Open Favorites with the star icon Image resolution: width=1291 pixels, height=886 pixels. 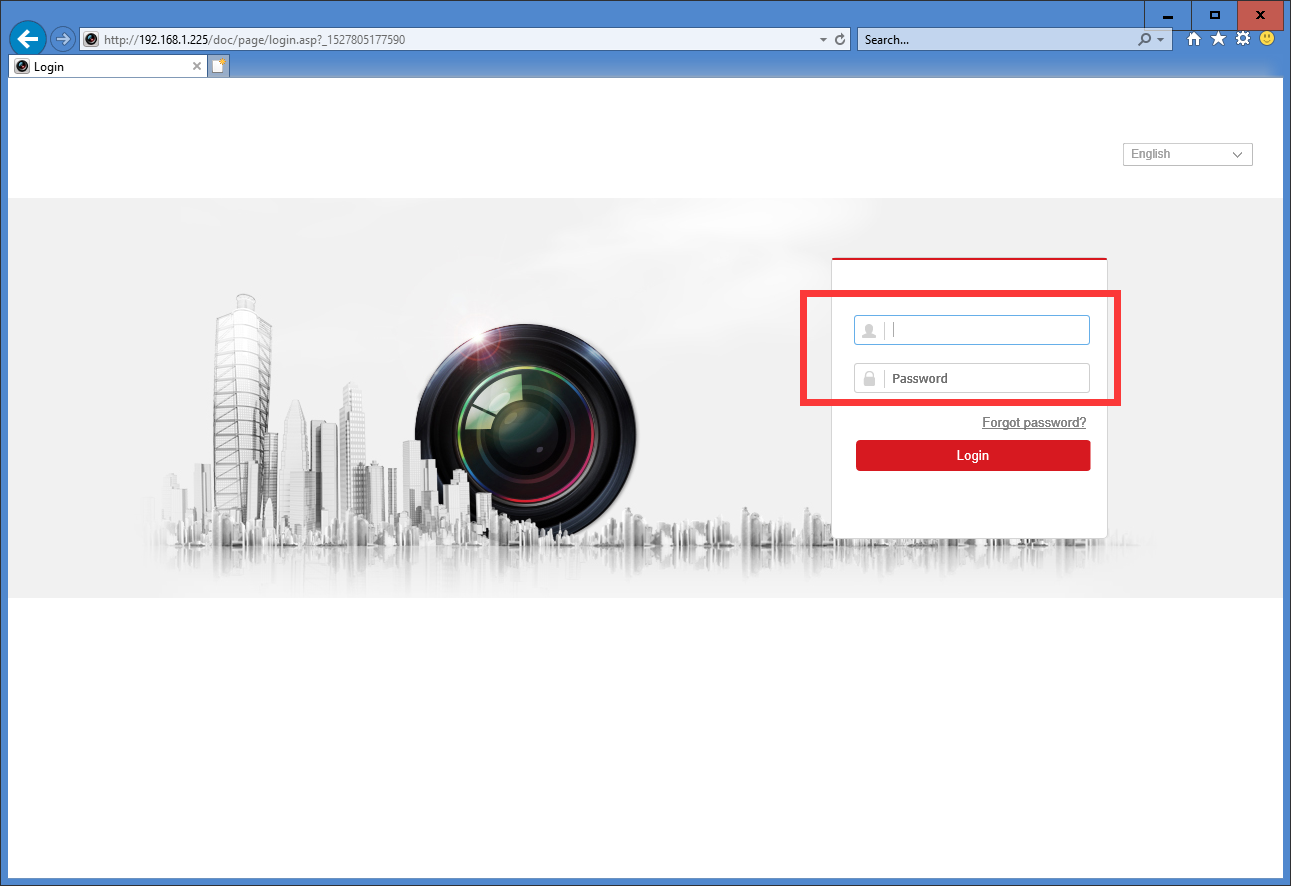tap(1218, 39)
